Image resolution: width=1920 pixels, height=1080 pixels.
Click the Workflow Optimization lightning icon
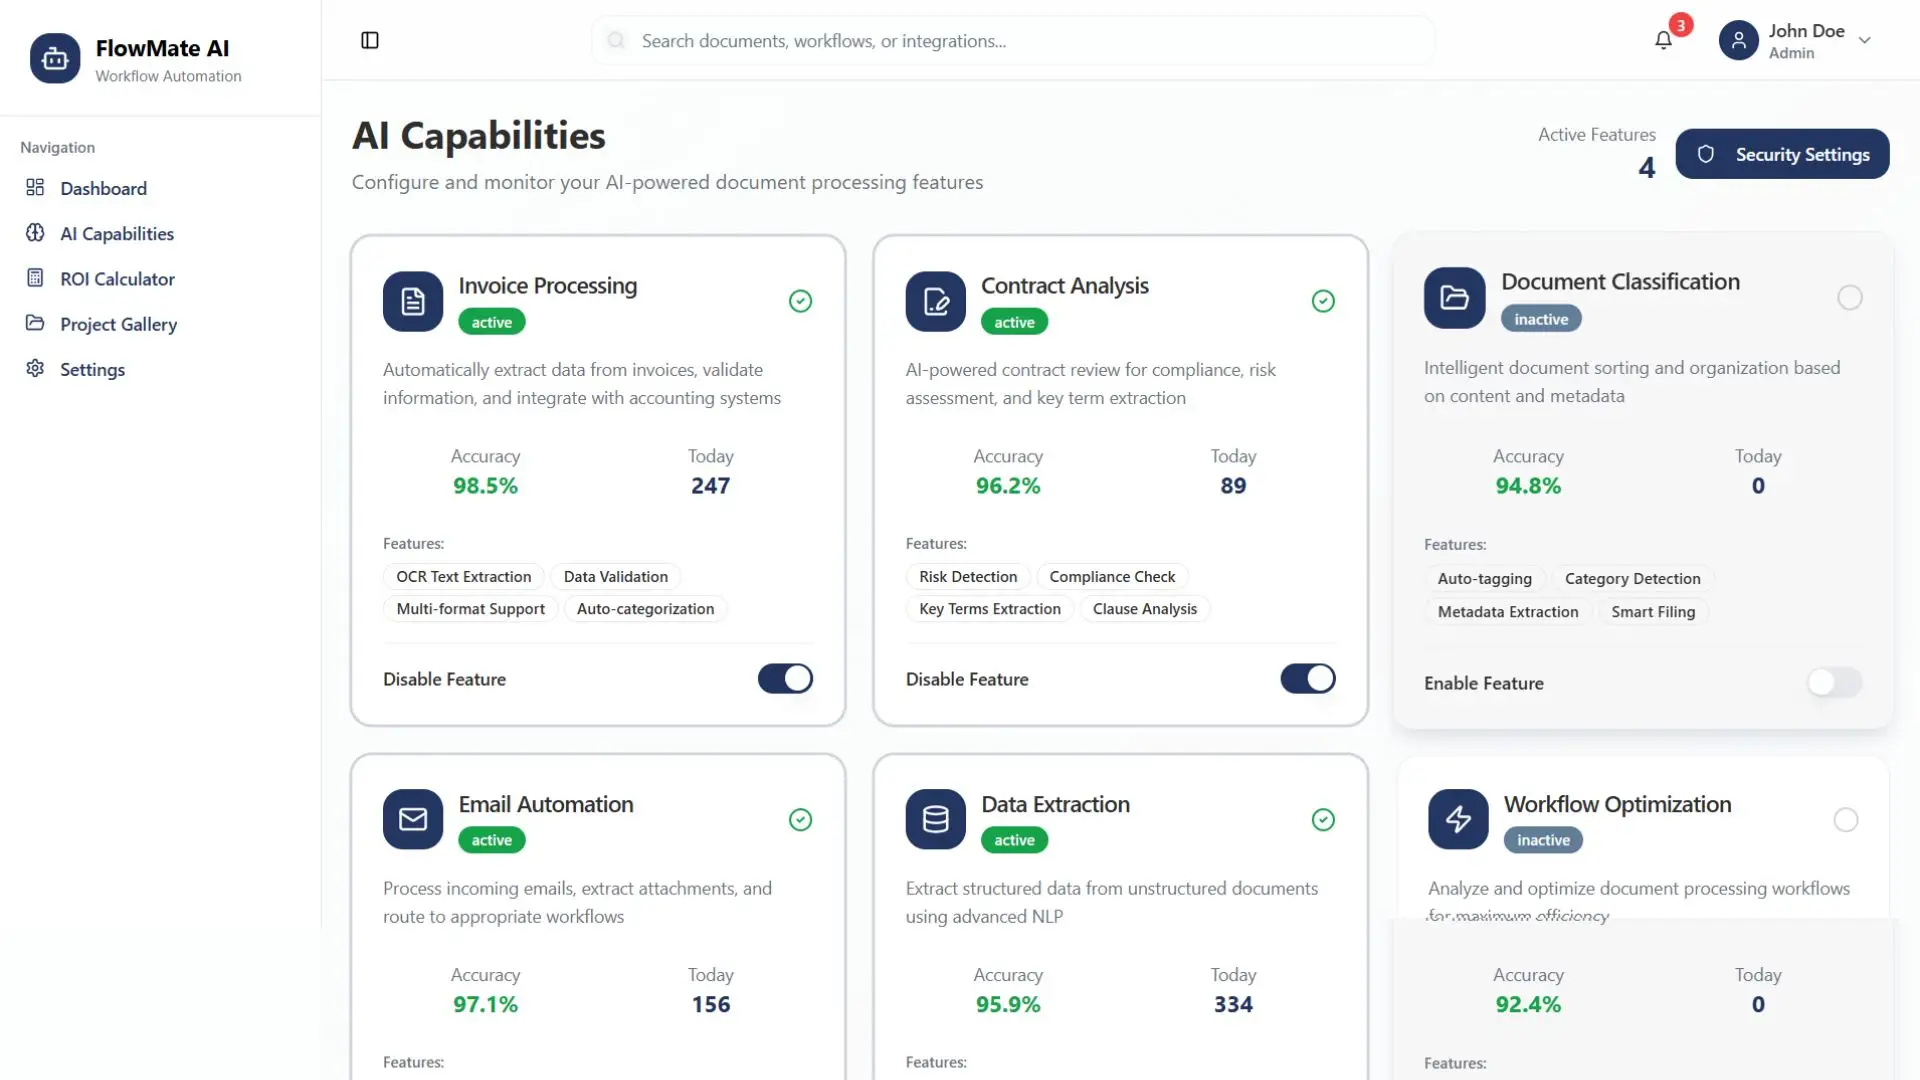(1458, 819)
